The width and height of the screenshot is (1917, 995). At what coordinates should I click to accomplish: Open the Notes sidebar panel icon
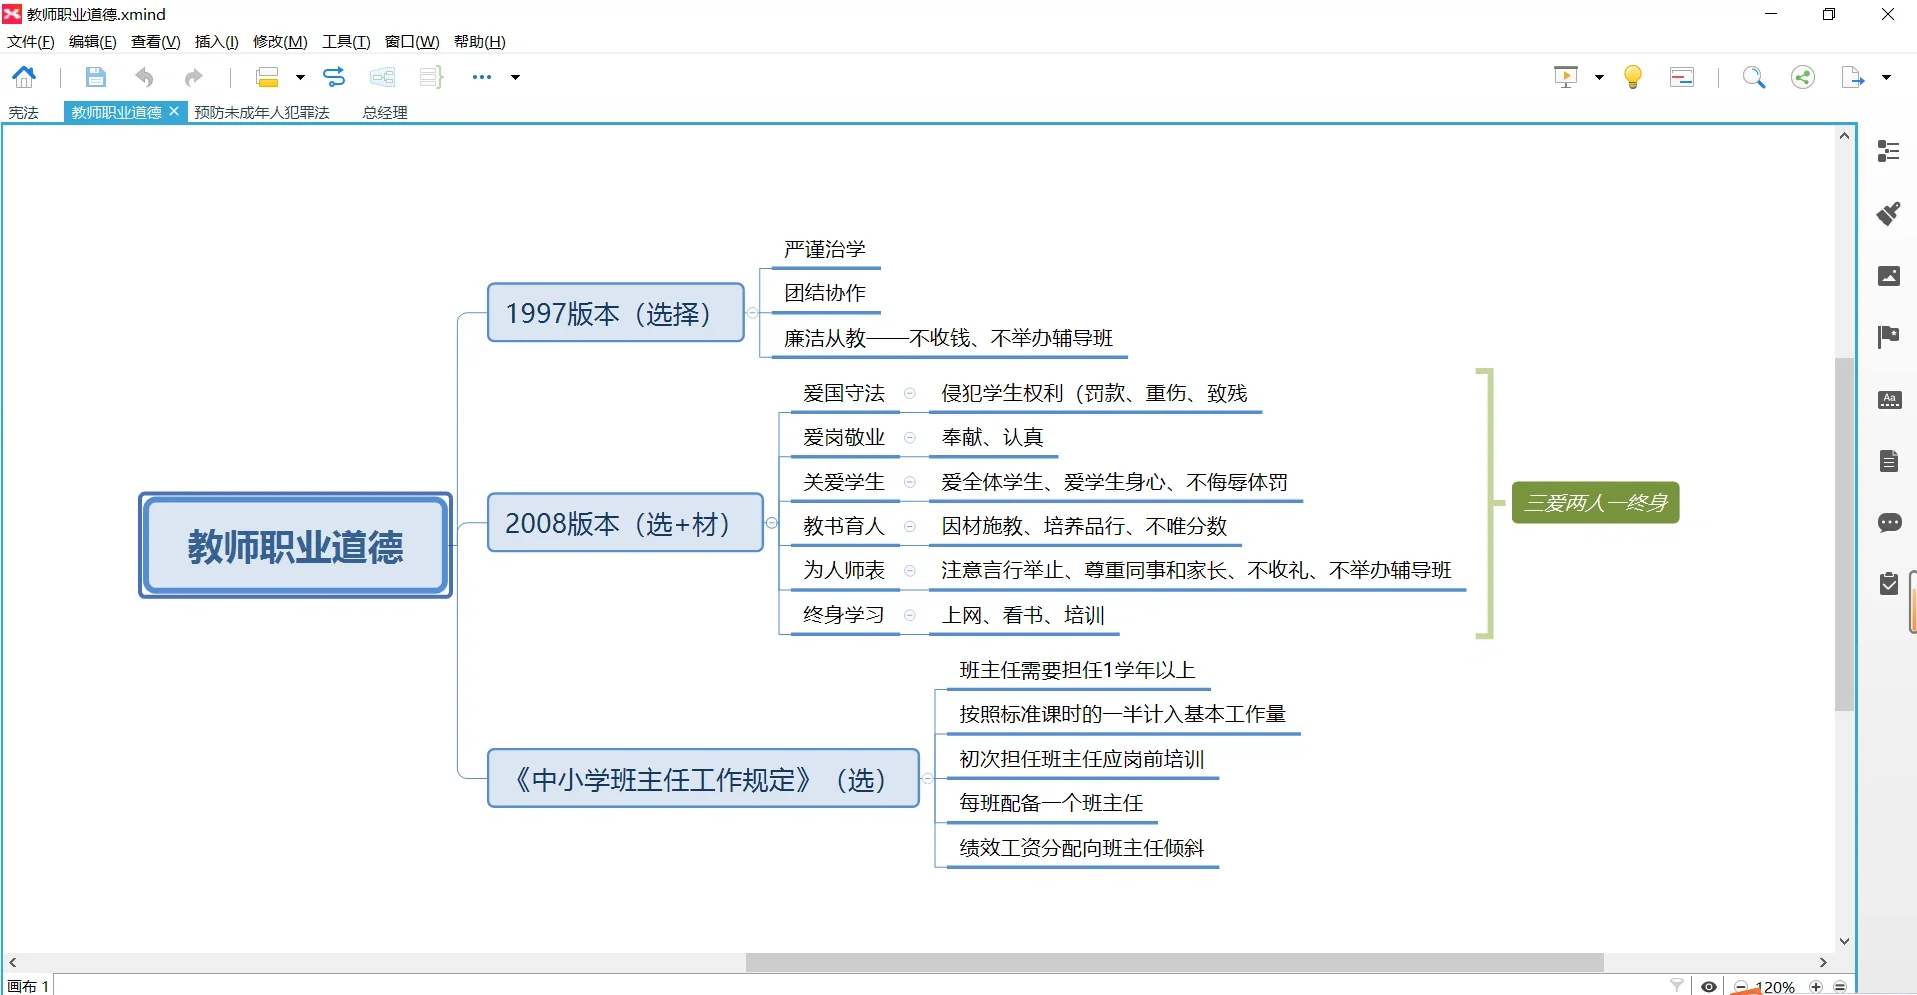coord(1889,461)
